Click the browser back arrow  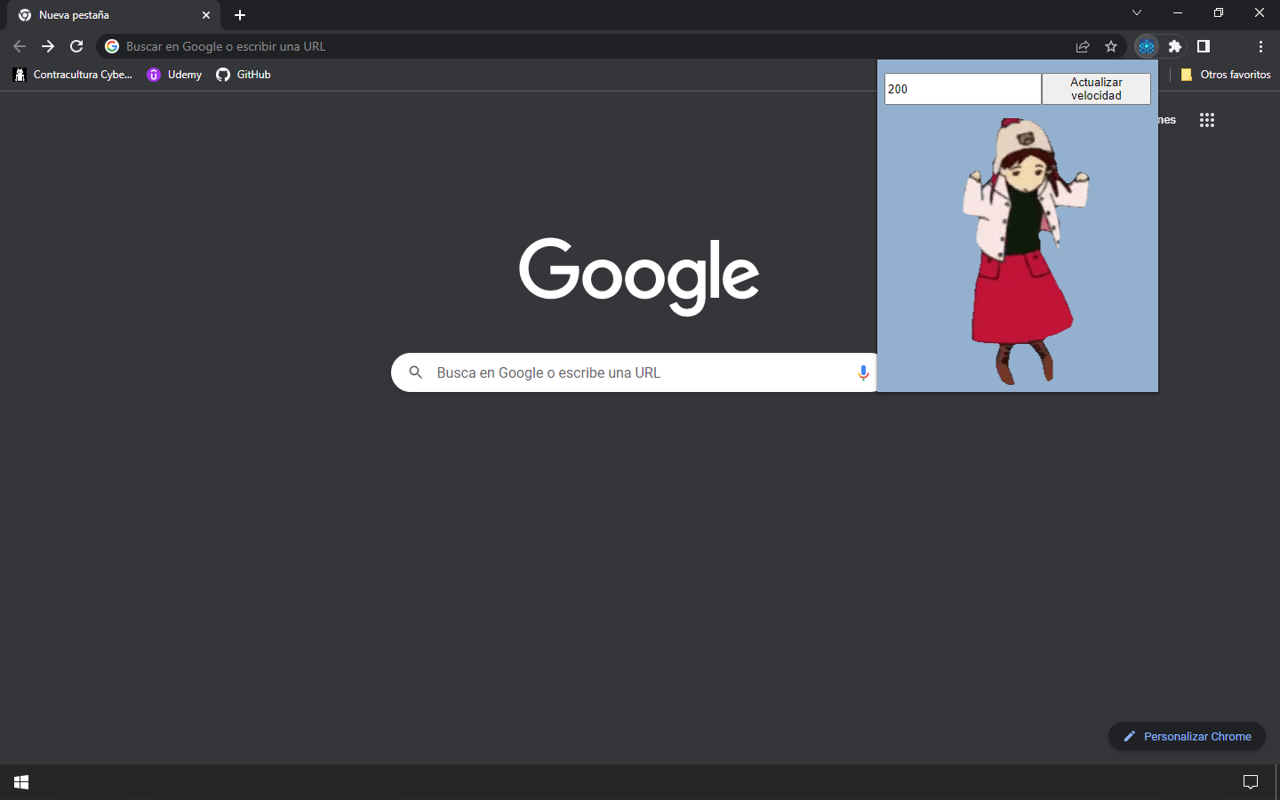point(19,46)
